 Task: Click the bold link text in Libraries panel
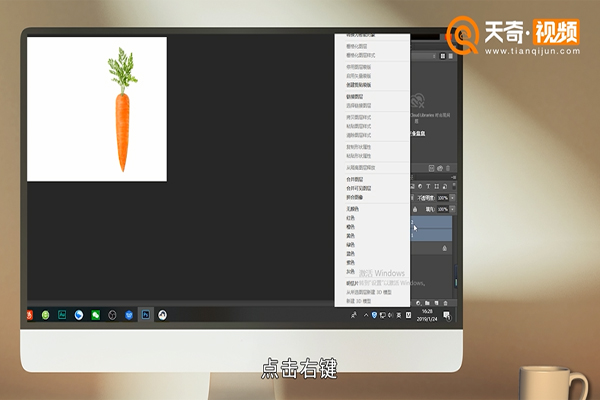pyautogui.click(x=418, y=134)
